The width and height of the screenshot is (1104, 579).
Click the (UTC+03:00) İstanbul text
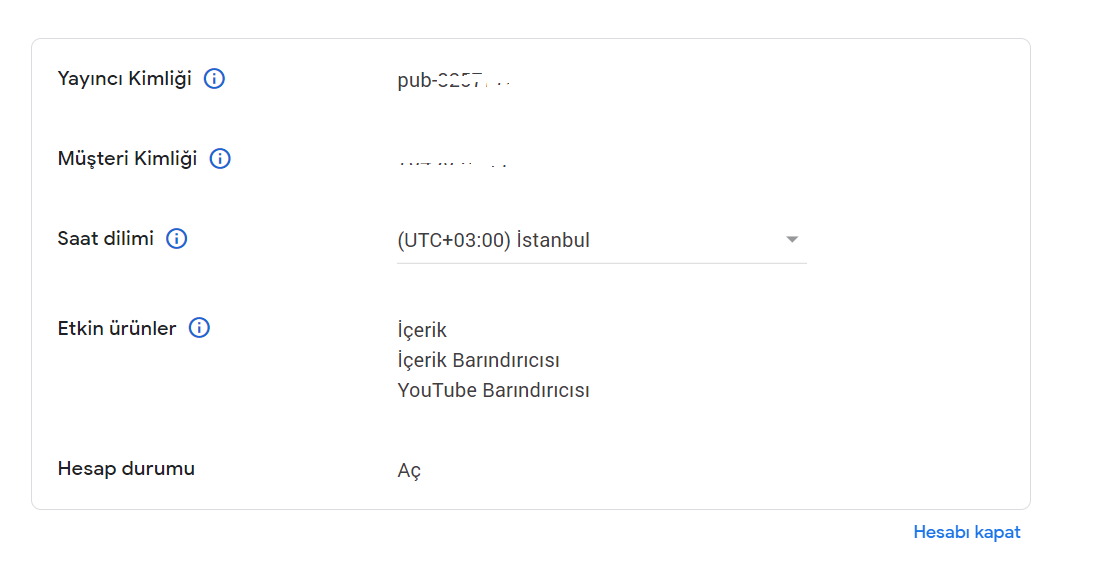(493, 240)
